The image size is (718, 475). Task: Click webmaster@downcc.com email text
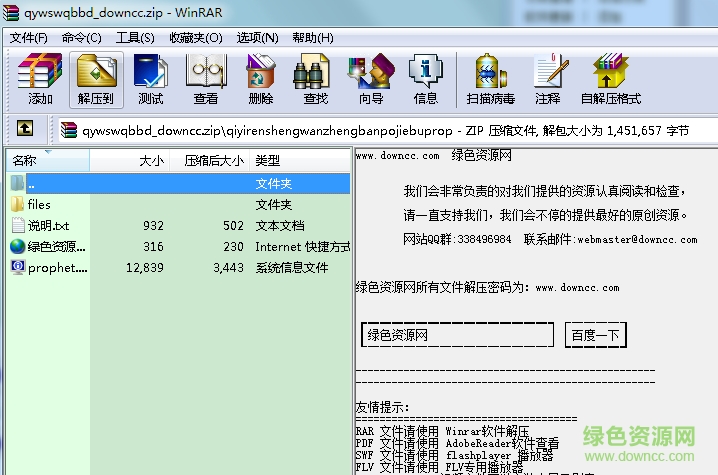[637, 240]
